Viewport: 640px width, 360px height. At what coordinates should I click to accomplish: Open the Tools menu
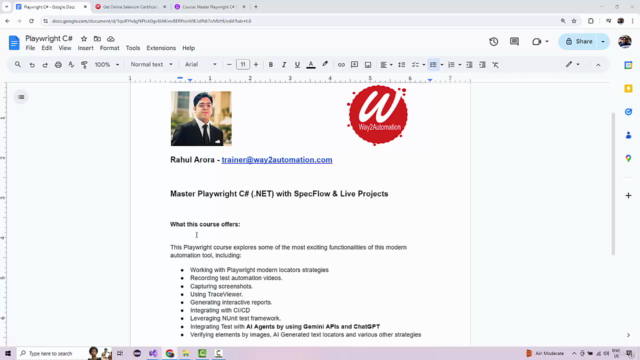133,48
